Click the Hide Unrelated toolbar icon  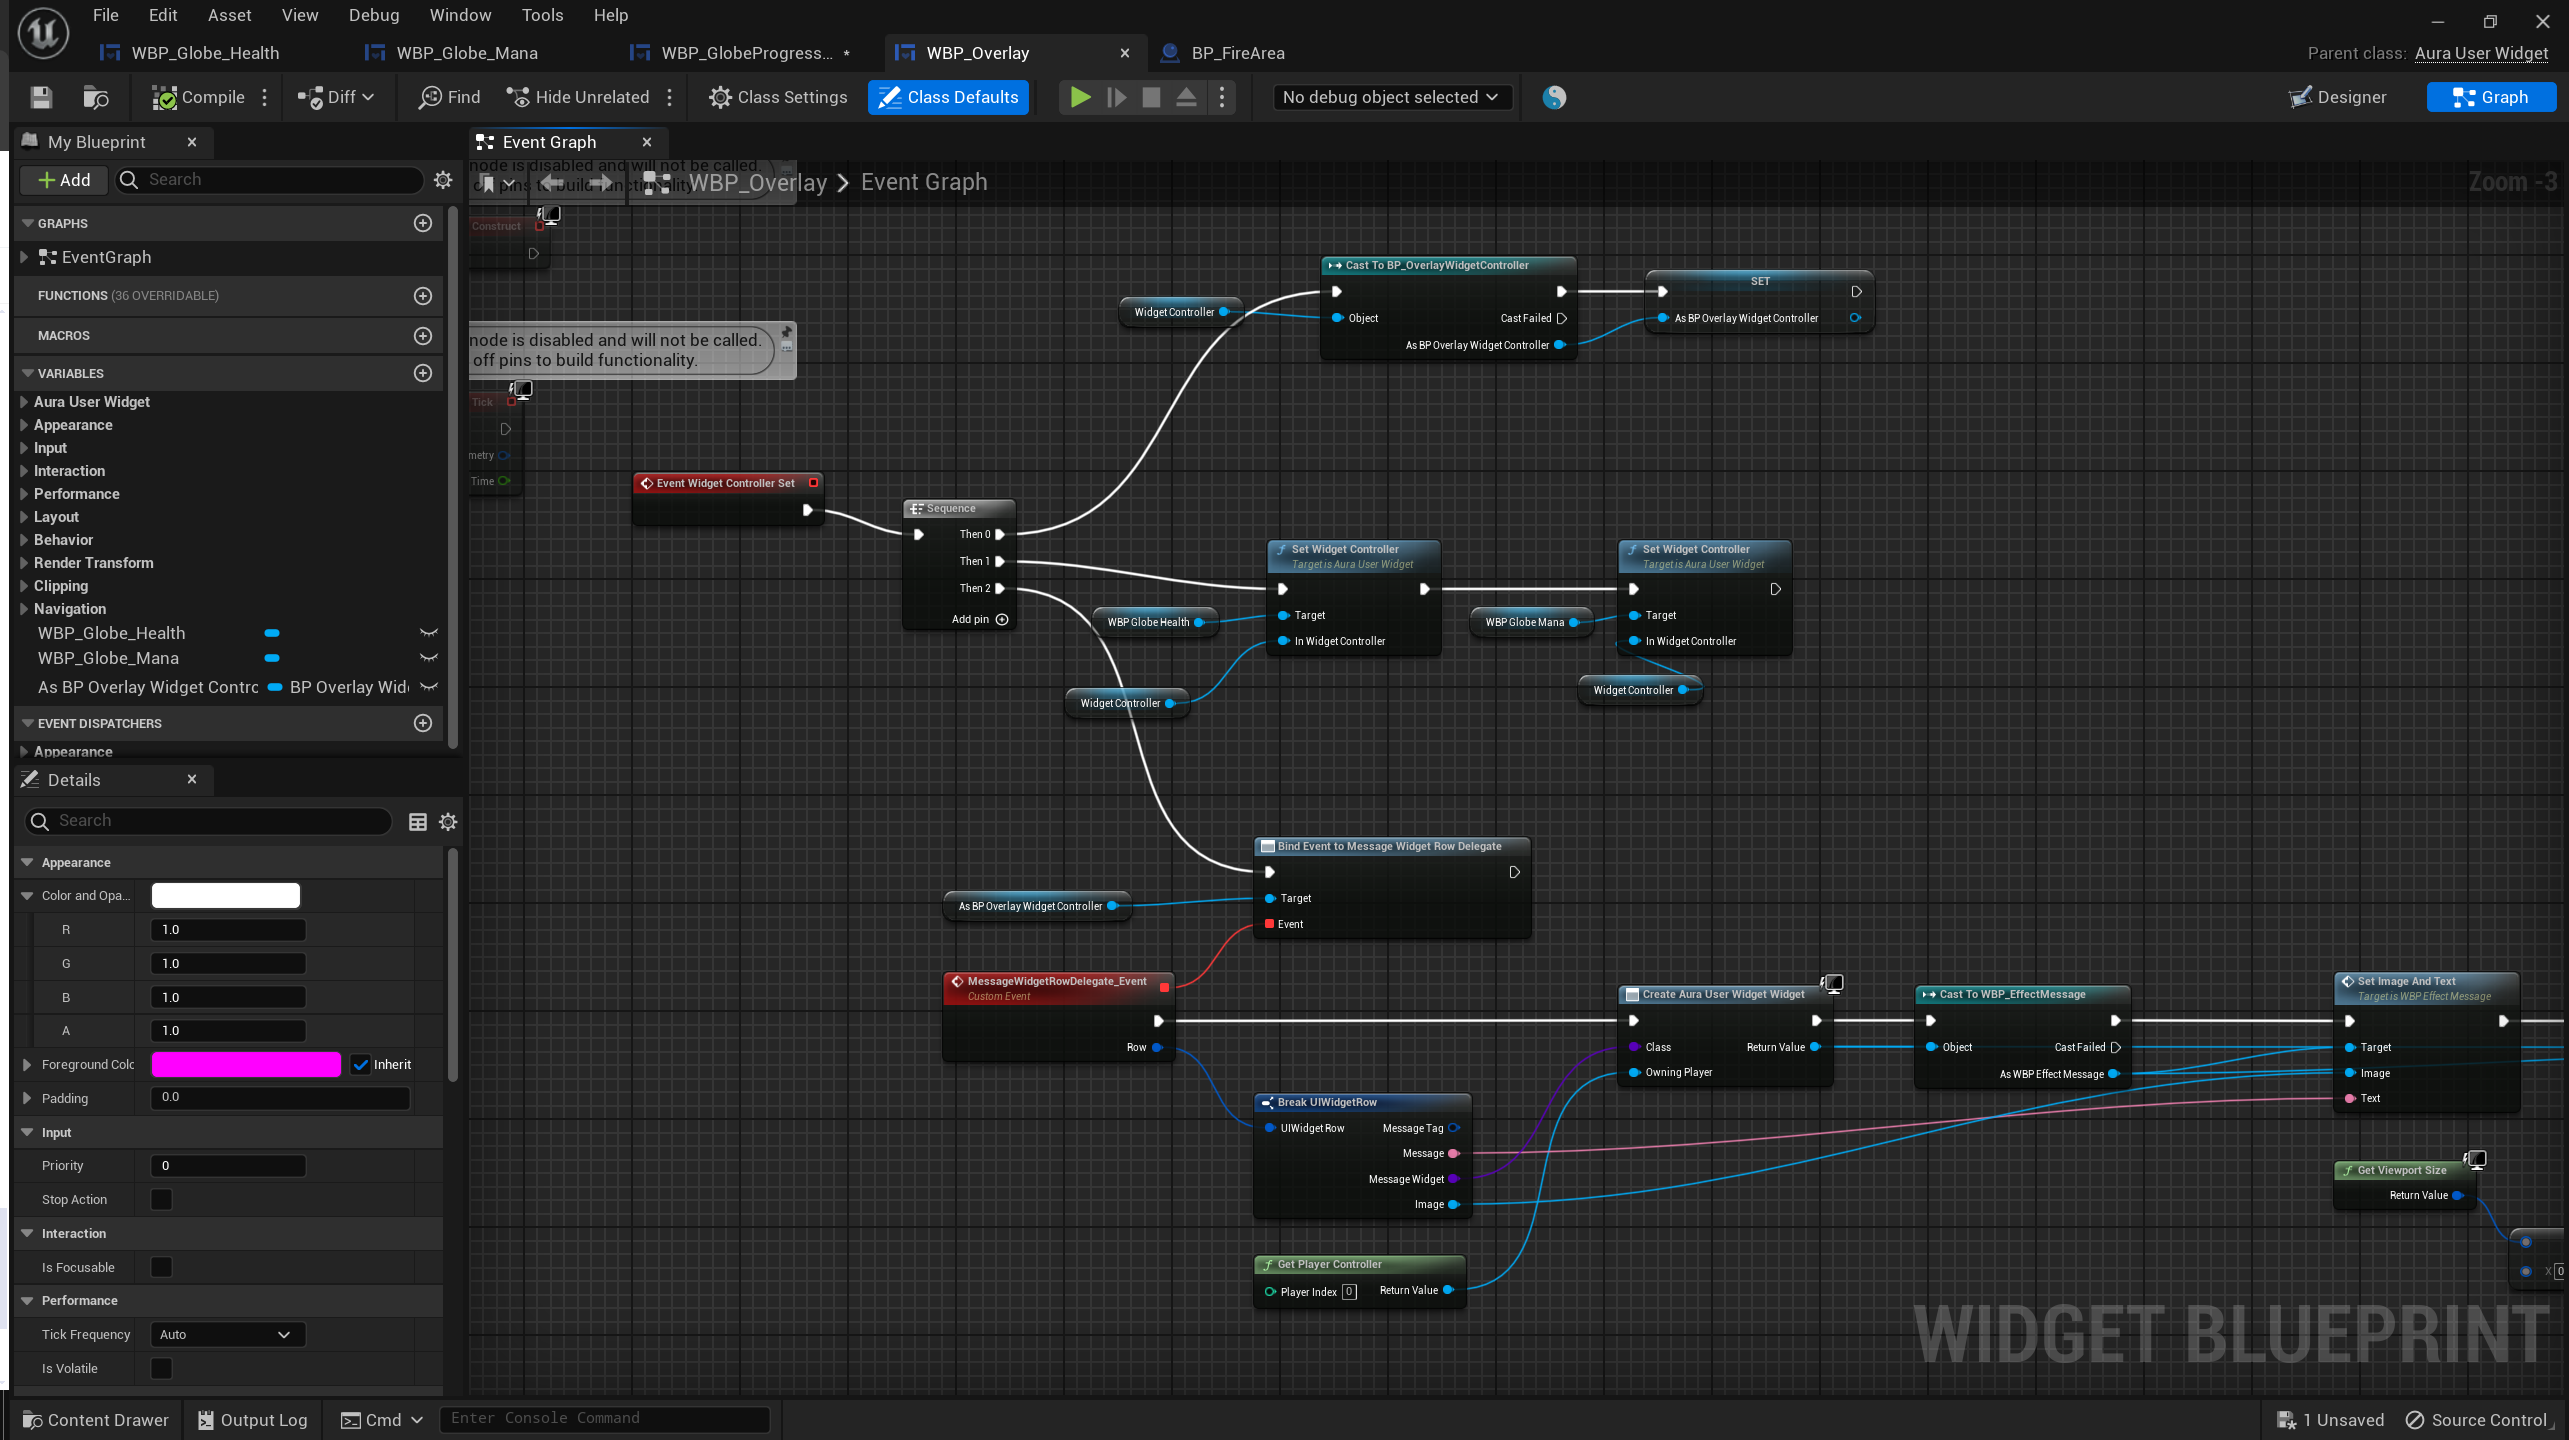click(x=518, y=97)
